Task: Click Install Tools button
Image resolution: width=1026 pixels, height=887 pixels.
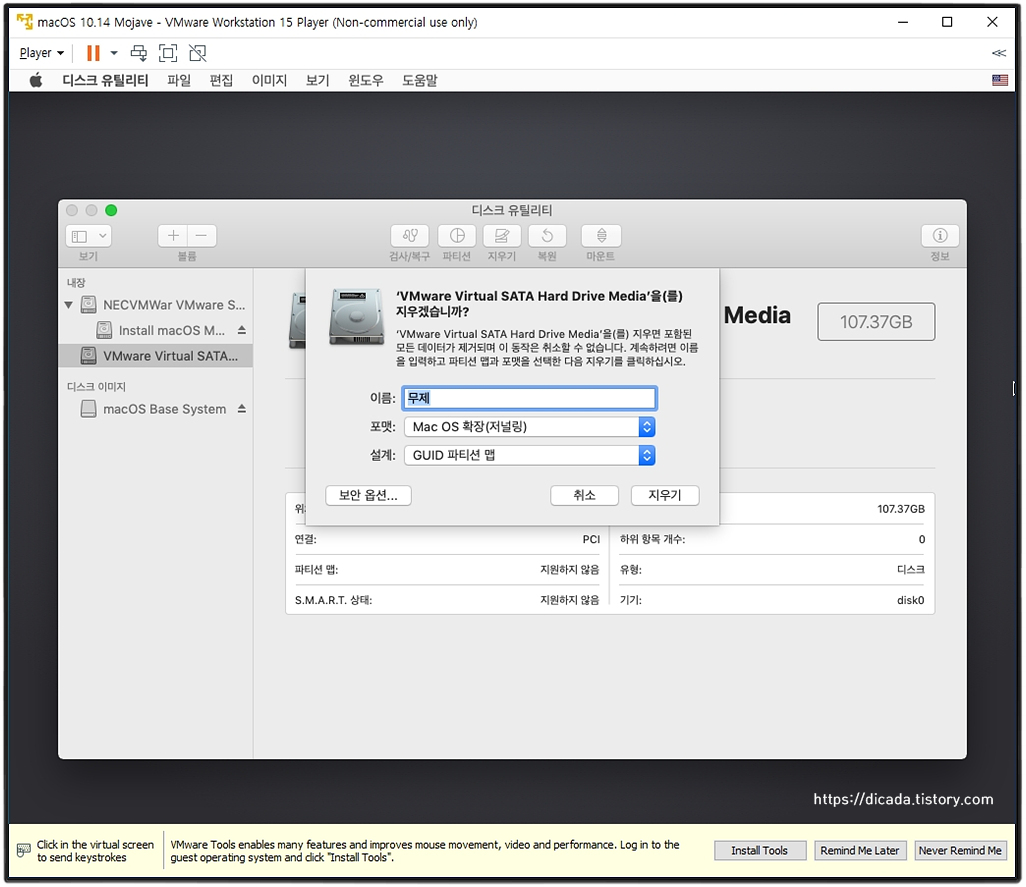Action: click(760, 850)
